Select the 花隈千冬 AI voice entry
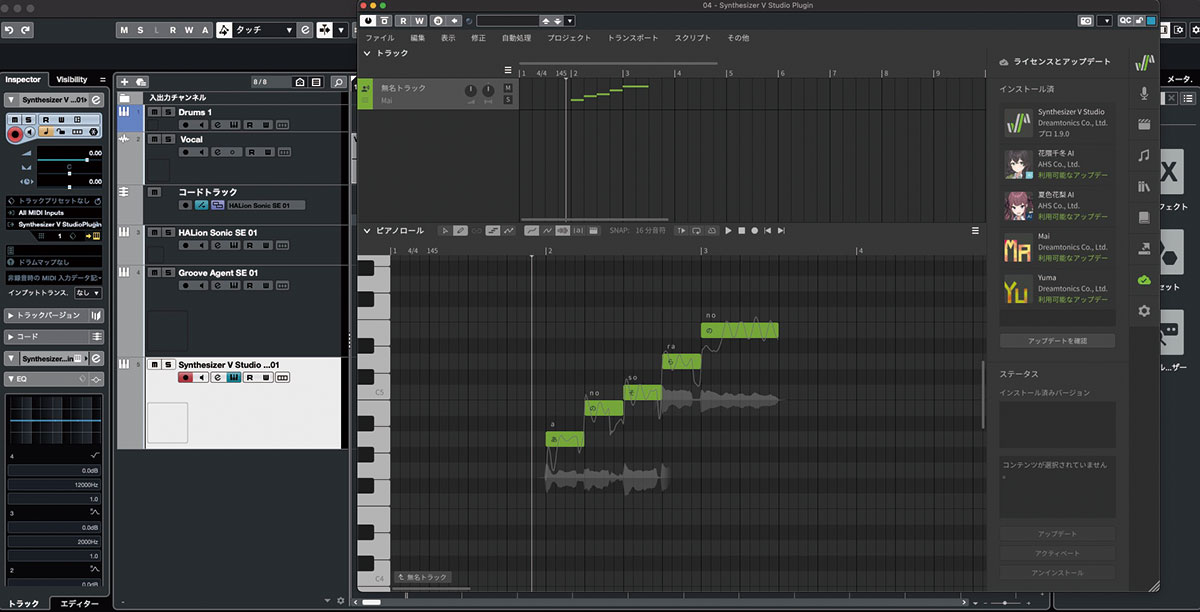 tap(1057, 163)
